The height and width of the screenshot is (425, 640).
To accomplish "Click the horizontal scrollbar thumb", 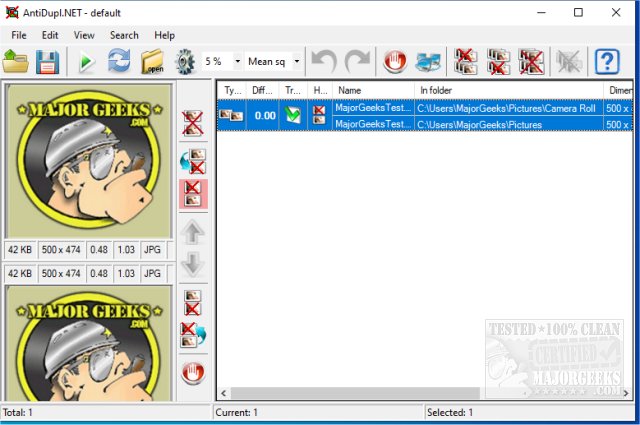I will (355, 393).
